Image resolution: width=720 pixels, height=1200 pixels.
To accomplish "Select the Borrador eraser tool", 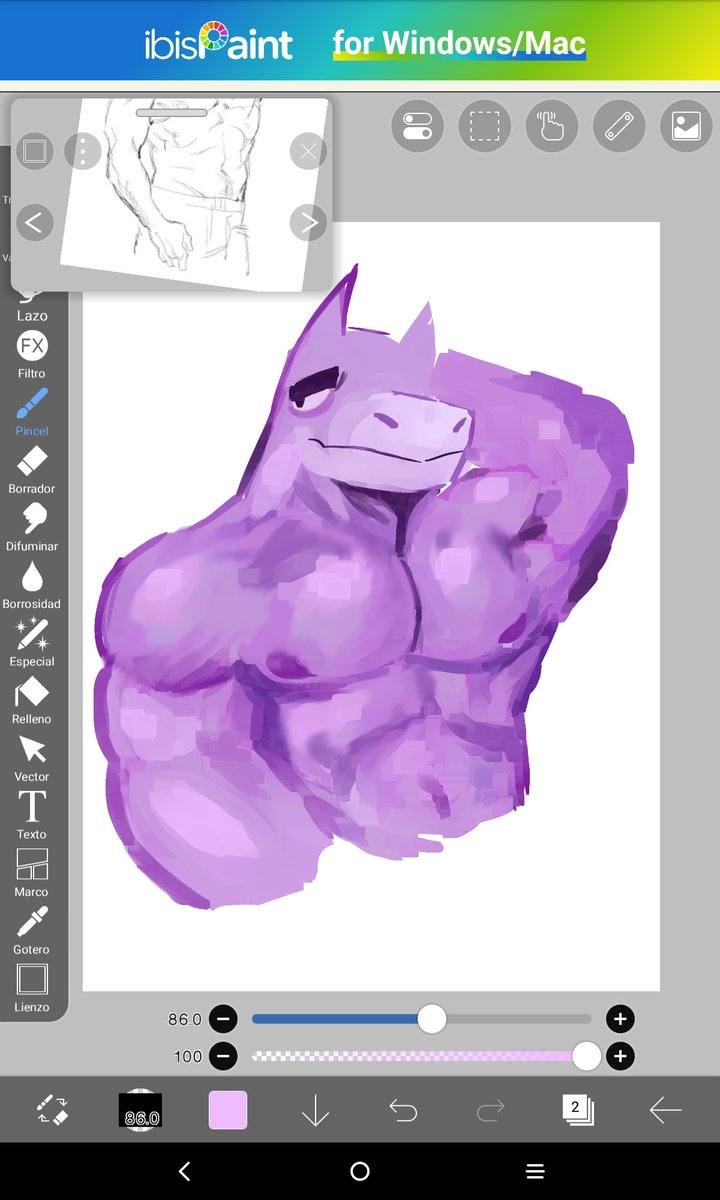I will click(x=32, y=470).
